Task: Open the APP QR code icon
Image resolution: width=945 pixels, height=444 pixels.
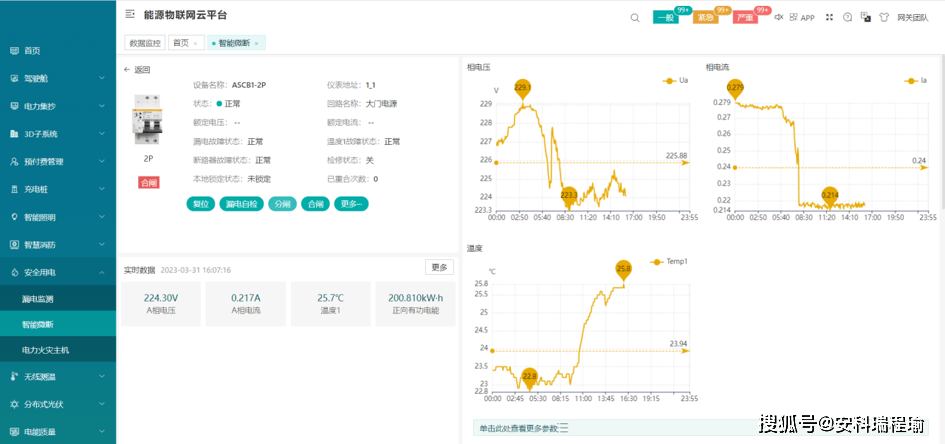Action: pyautogui.click(x=793, y=17)
